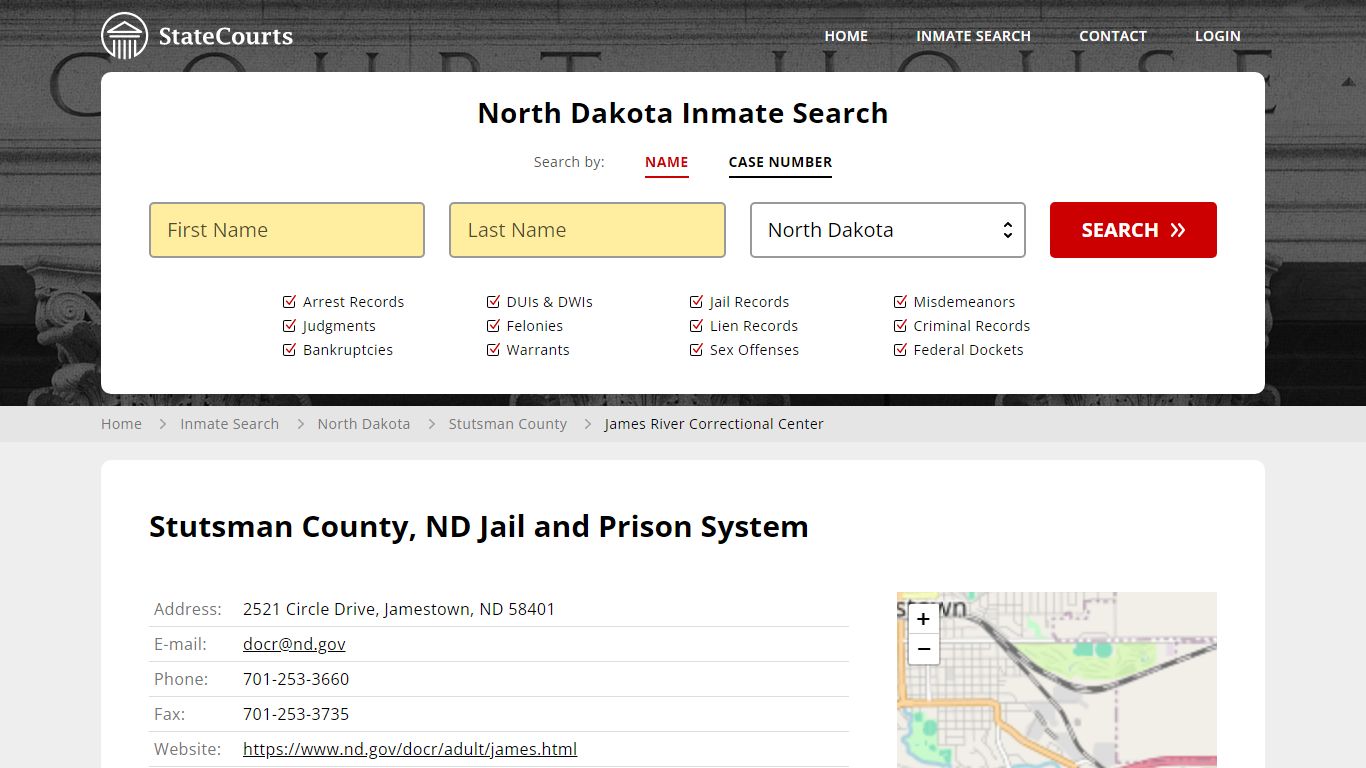Viewport: 1366px width, 768px height.
Task: Open the HOME menu item
Action: [846, 36]
